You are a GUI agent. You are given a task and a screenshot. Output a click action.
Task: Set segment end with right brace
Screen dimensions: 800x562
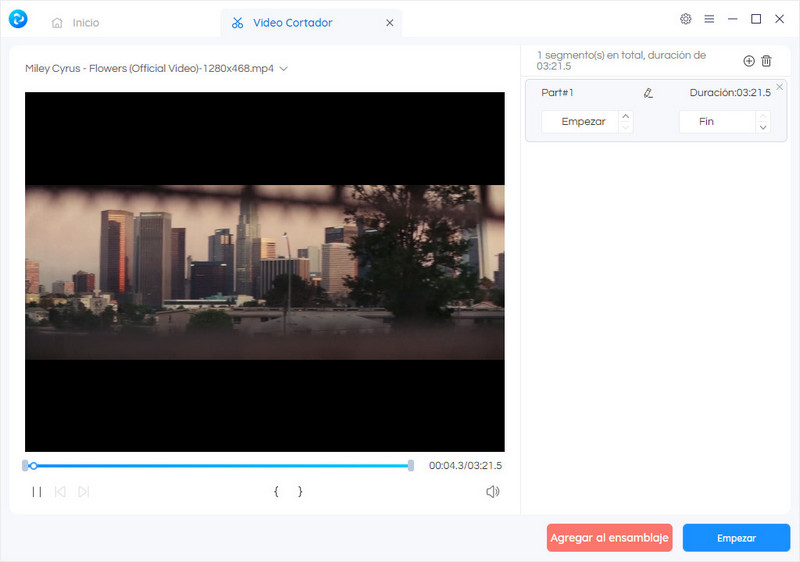click(300, 492)
